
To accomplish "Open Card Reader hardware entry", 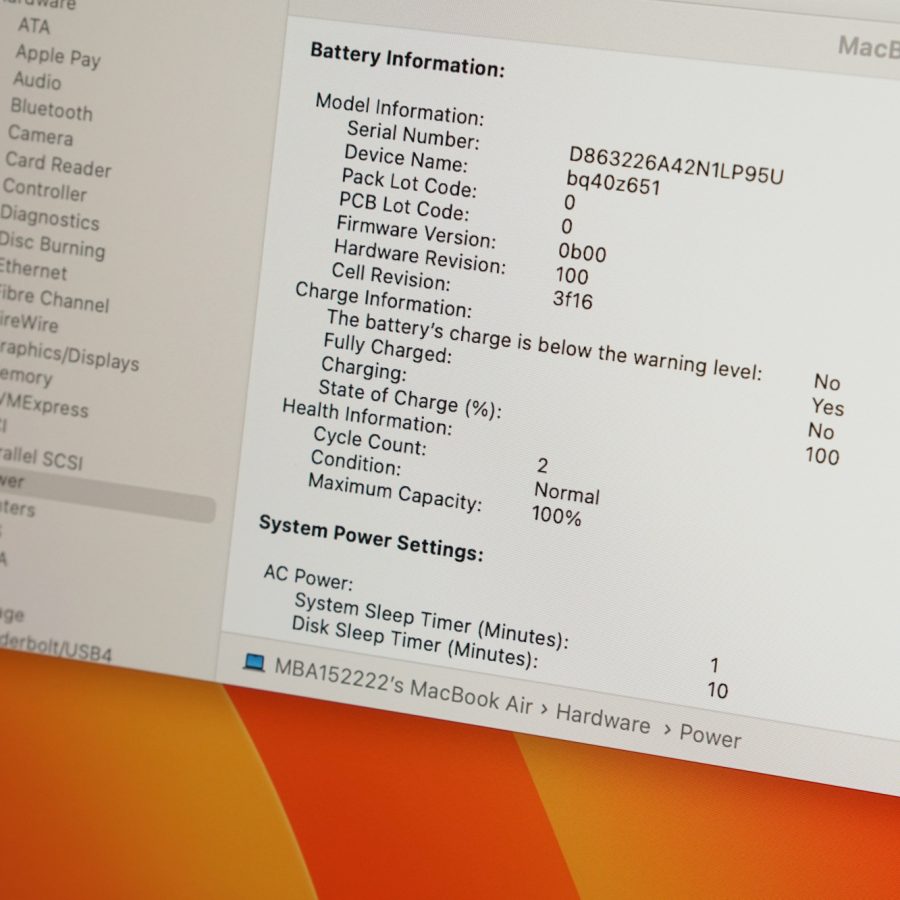I will [x=58, y=164].
